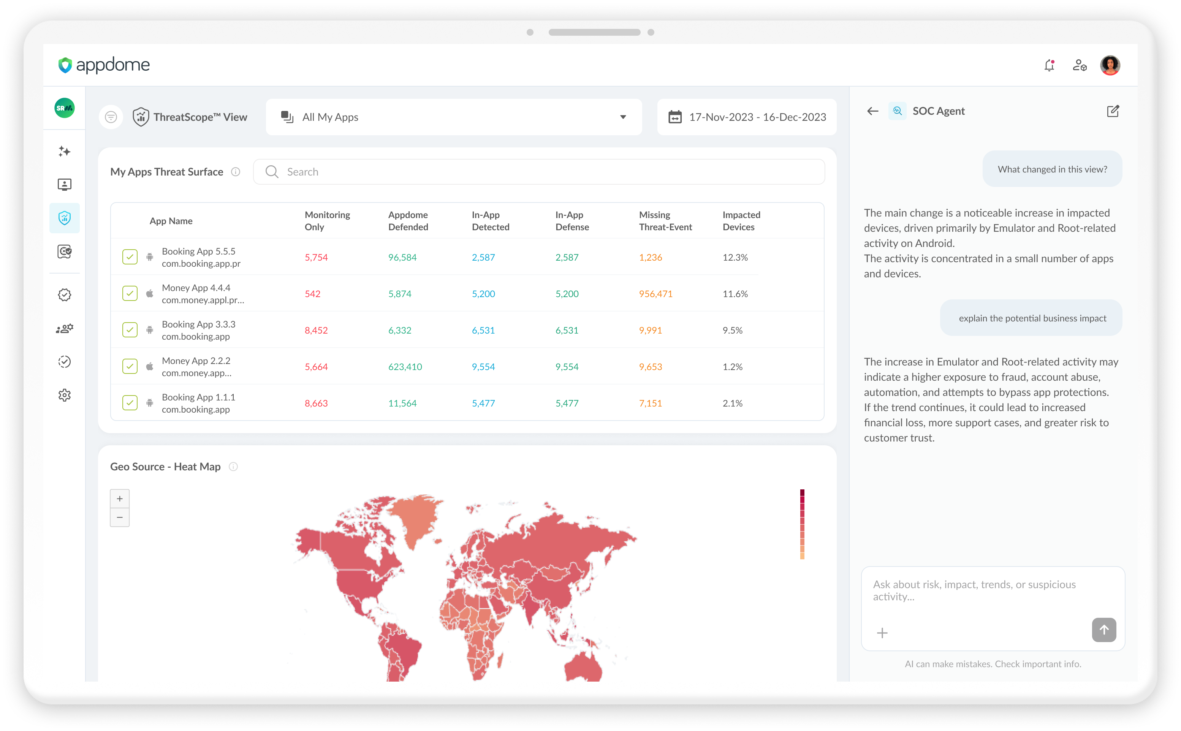The image size is (1181, 731).
Task: Select the ThreatScope shield sidebar icon
Action: click(x=65, y=218)
